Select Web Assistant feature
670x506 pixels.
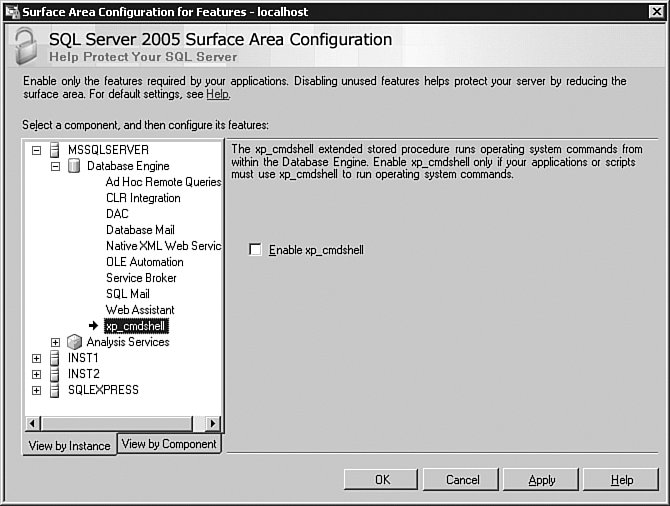[x=140, y=310]
